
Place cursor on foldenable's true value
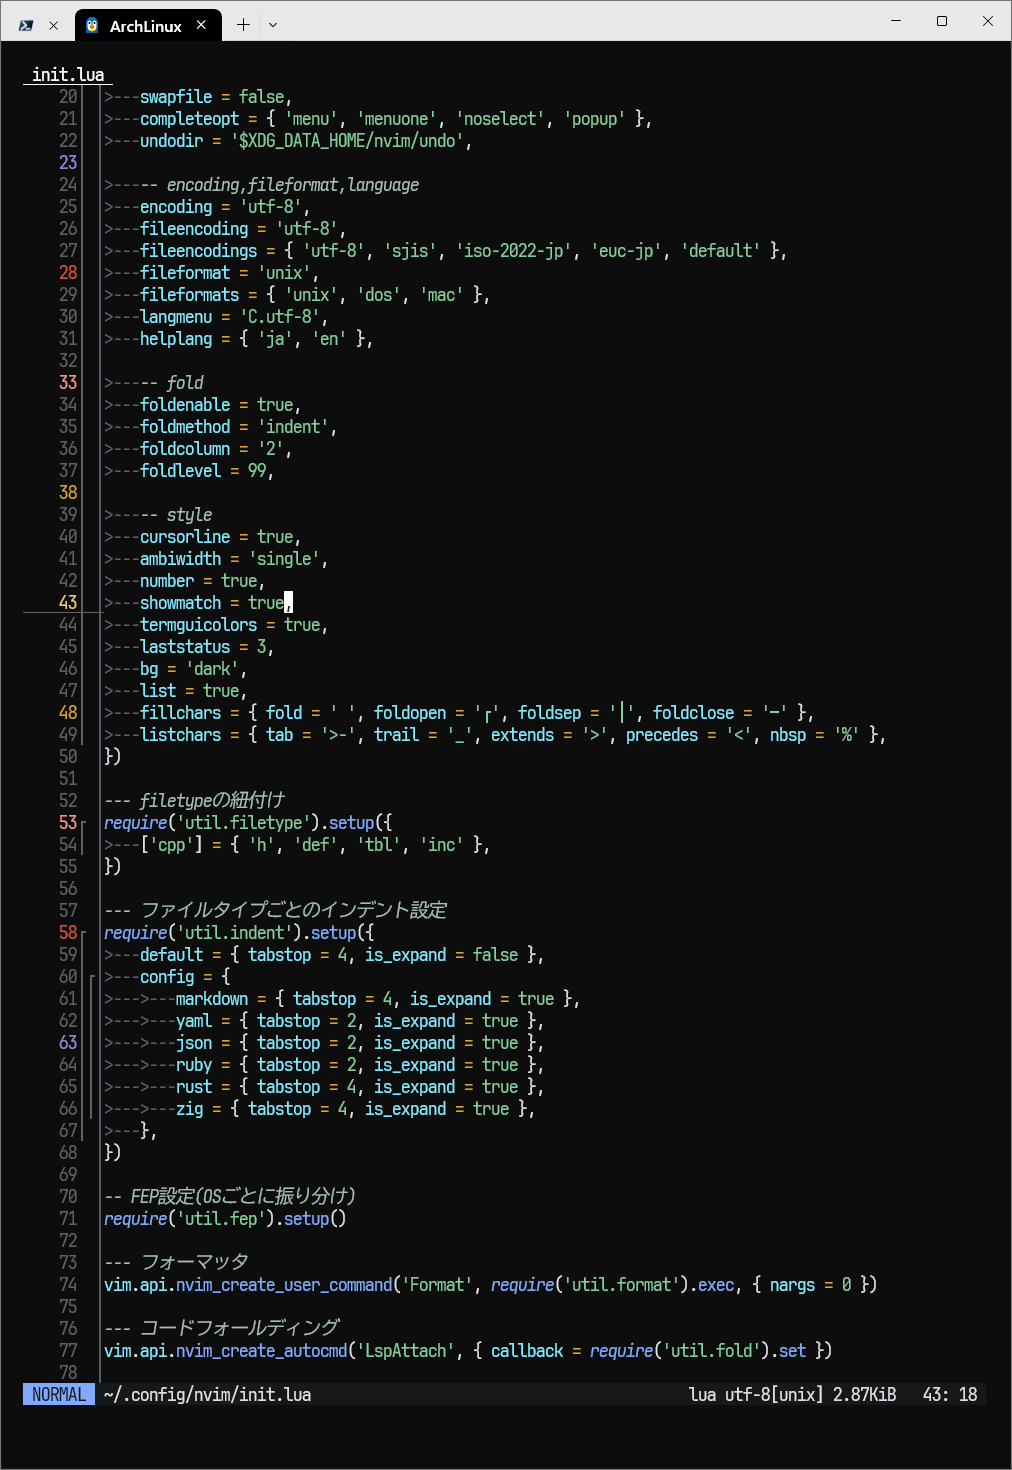pos(275,405)
